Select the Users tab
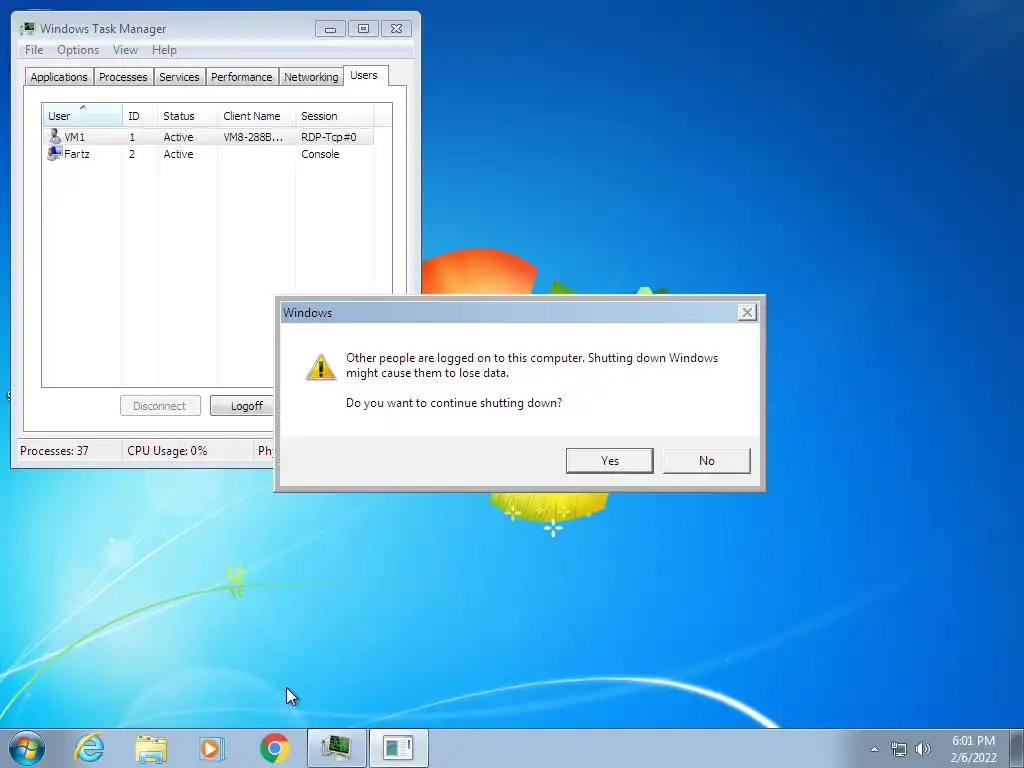The width and height of the screenshot is (1024, 768). click(364, 76)
